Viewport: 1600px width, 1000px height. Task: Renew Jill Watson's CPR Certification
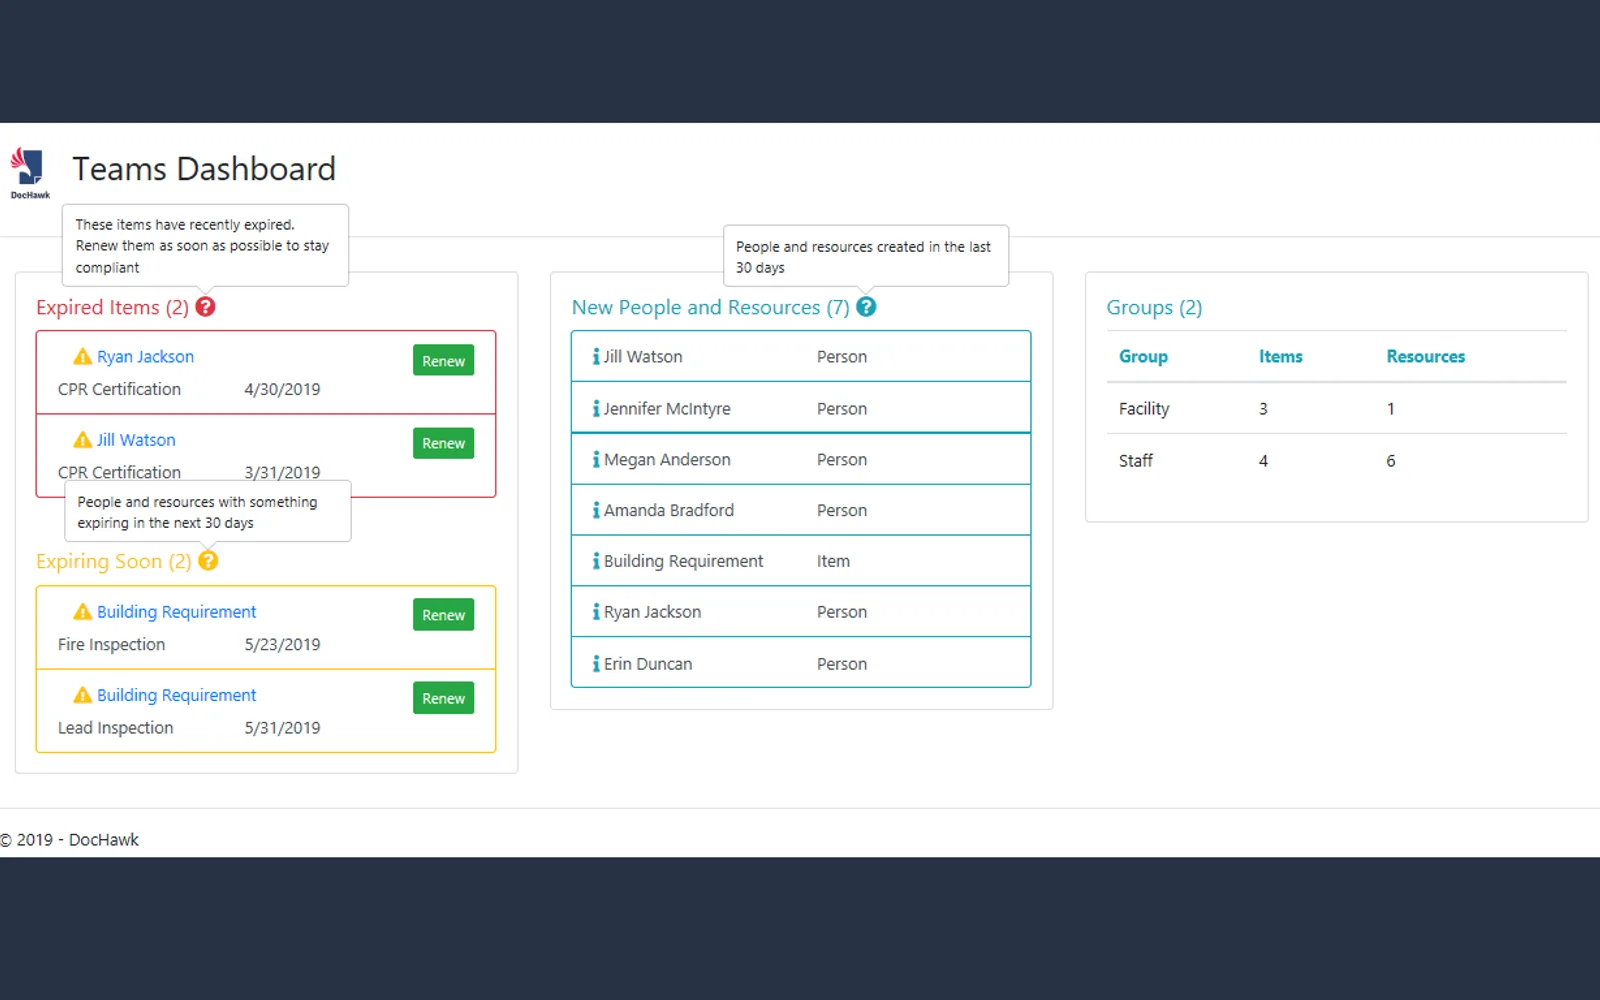point(443,443)
